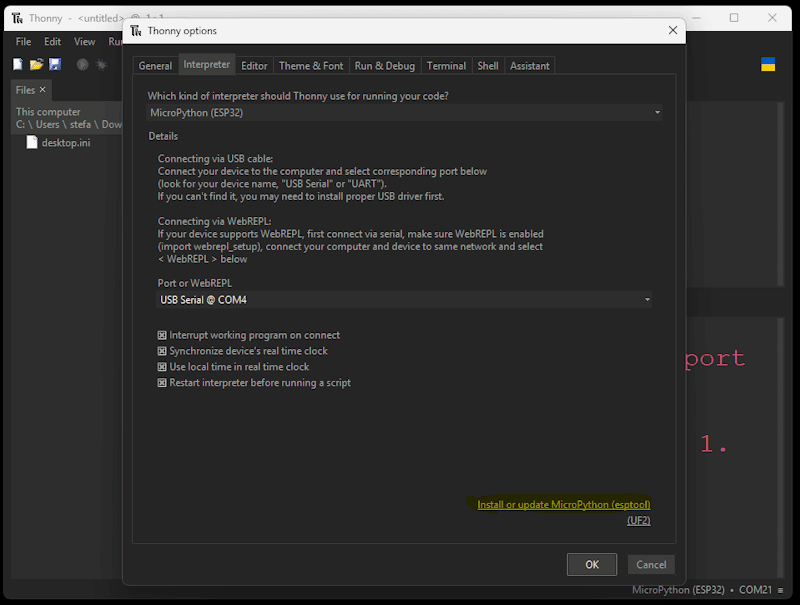Image resolution: width=800 pixels, height=605 pixels.
Task: Click the New file toolbar icon
Action: (x=18, y=65)
